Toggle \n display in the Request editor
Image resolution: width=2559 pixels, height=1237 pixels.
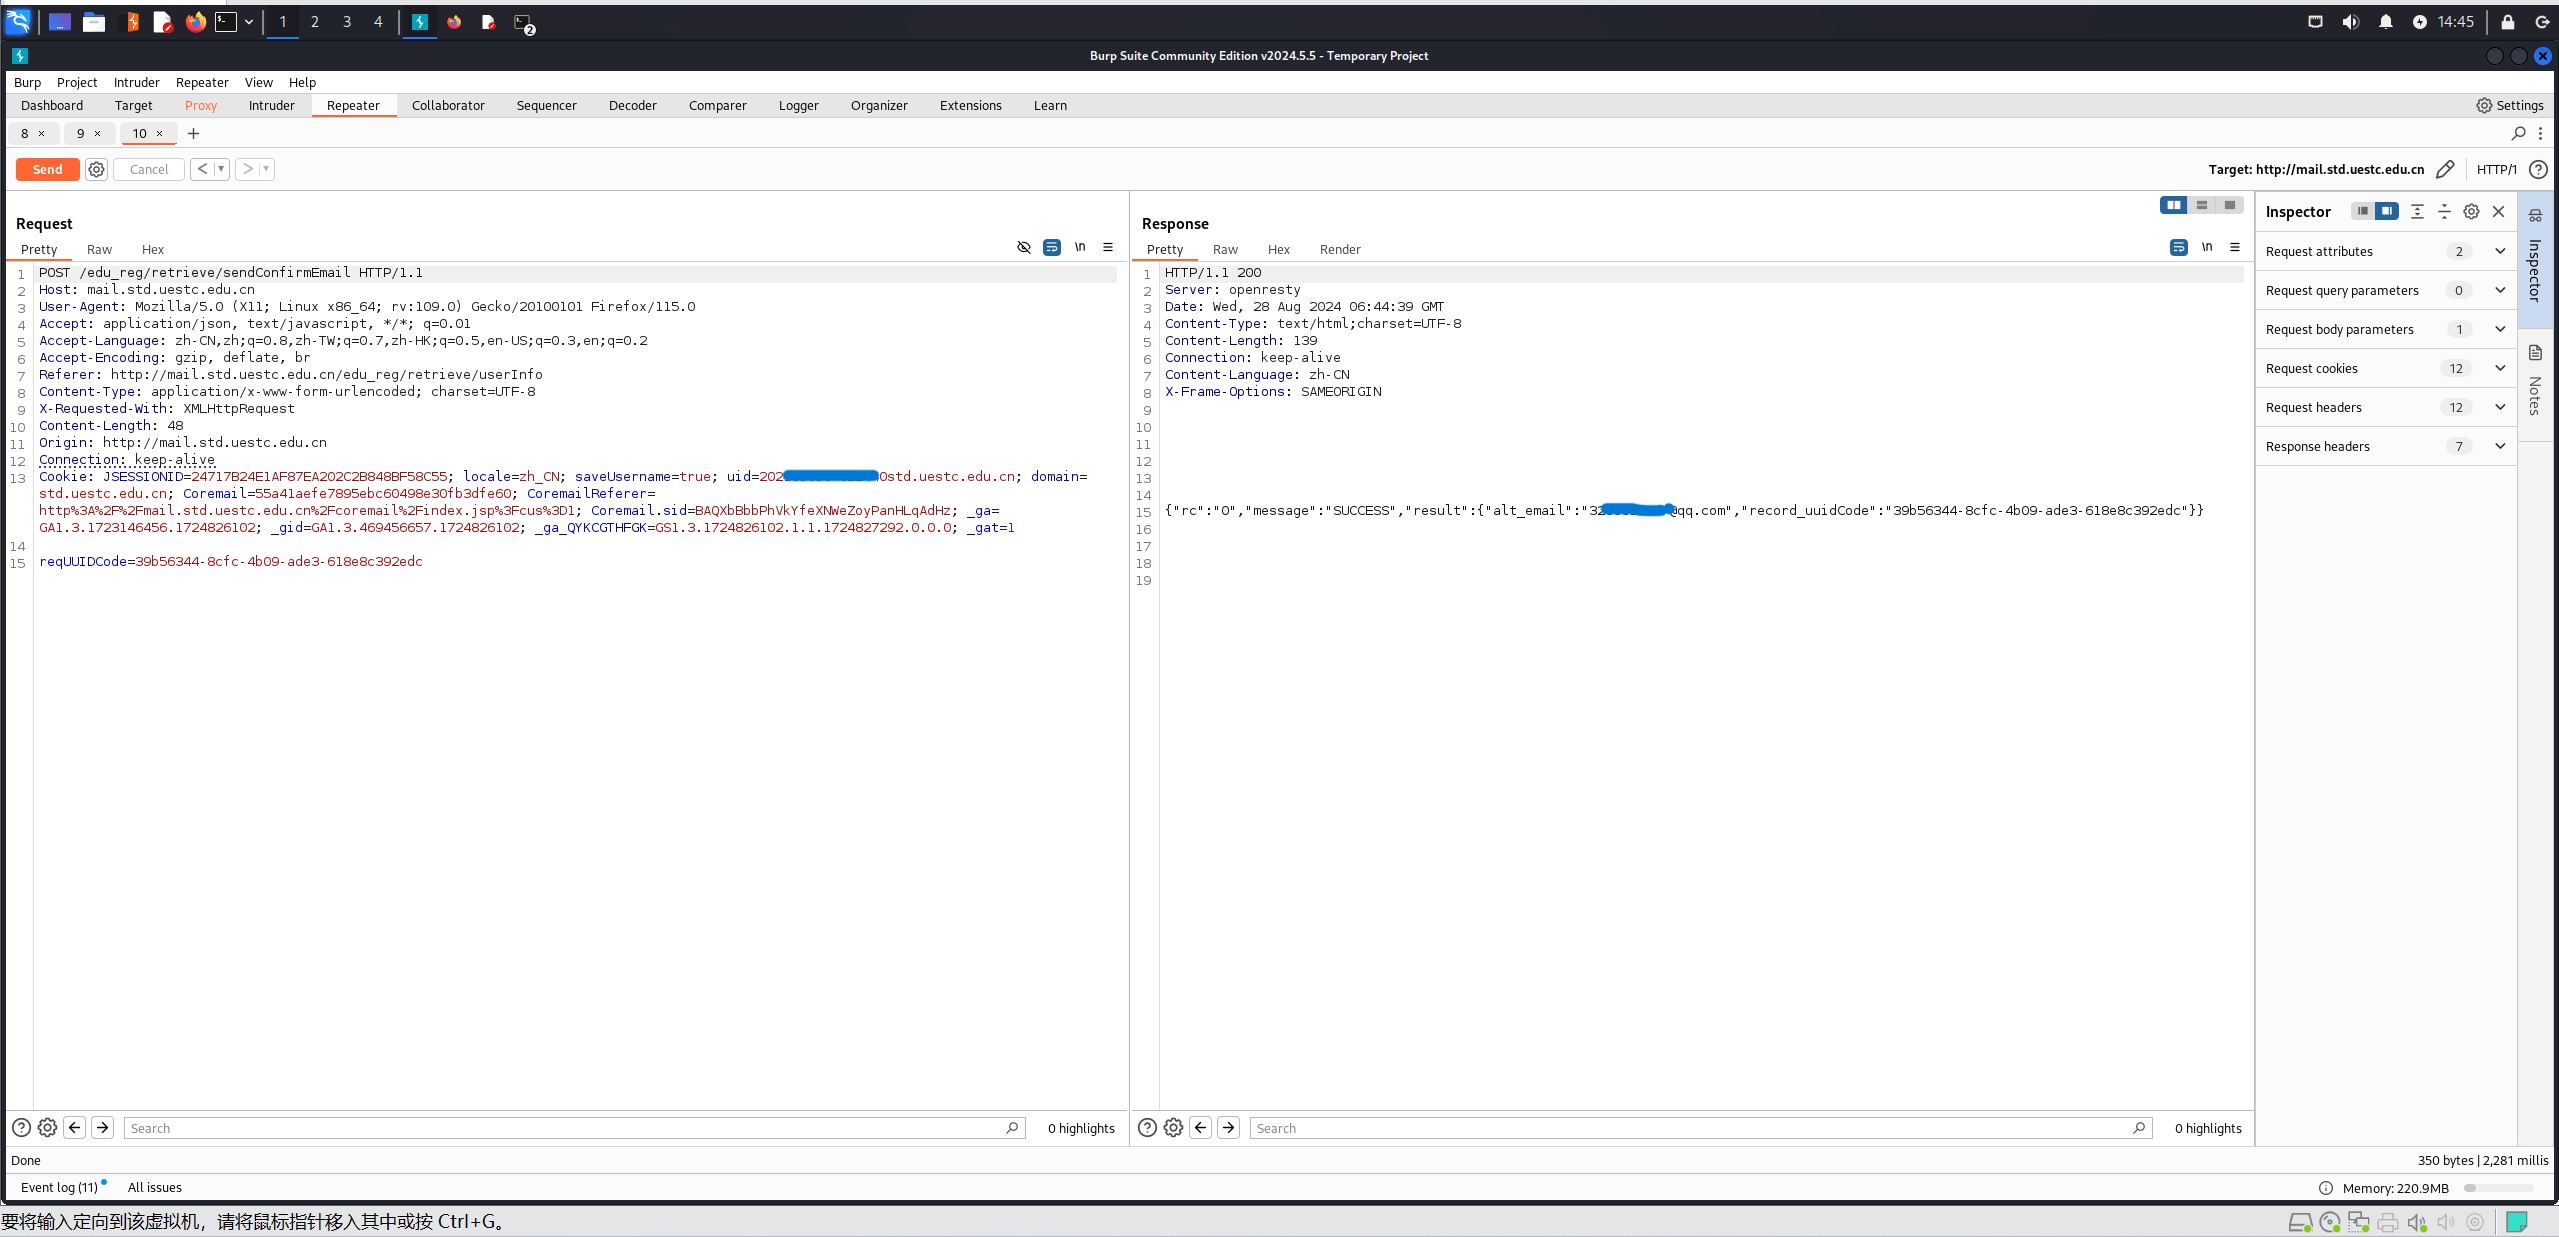pyautogui.click(x=1080, y=247)
